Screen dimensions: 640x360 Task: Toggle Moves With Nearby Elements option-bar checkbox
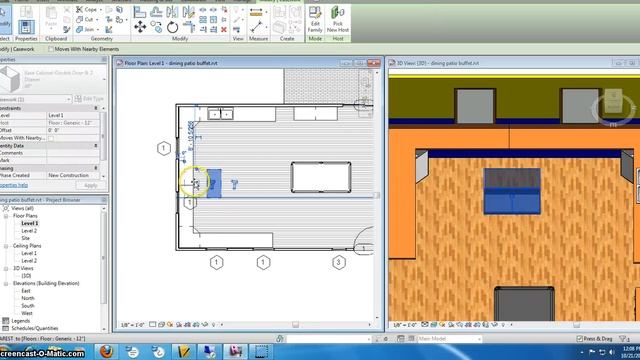coord(51,49)
